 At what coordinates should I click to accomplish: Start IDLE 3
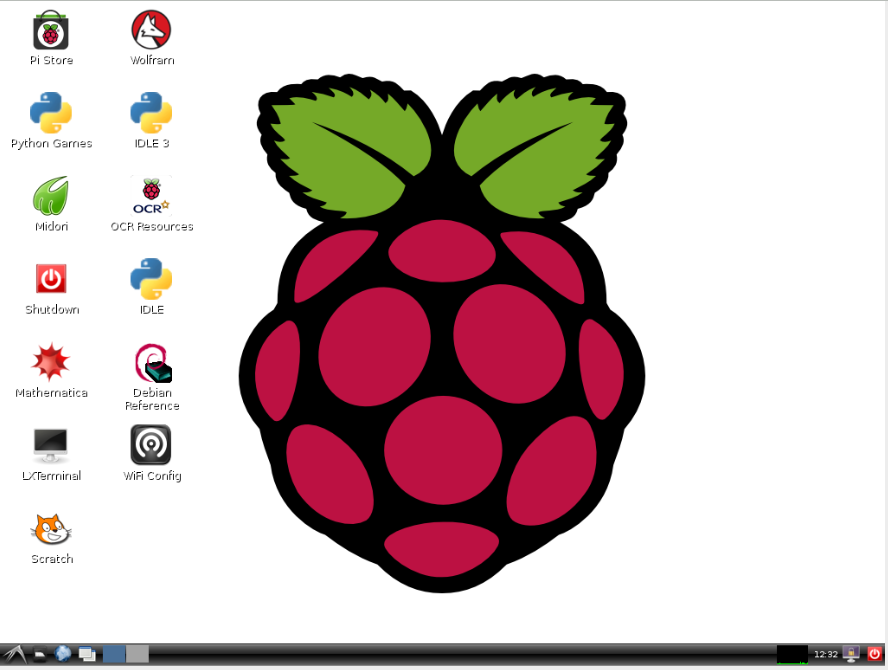point(151,113)
